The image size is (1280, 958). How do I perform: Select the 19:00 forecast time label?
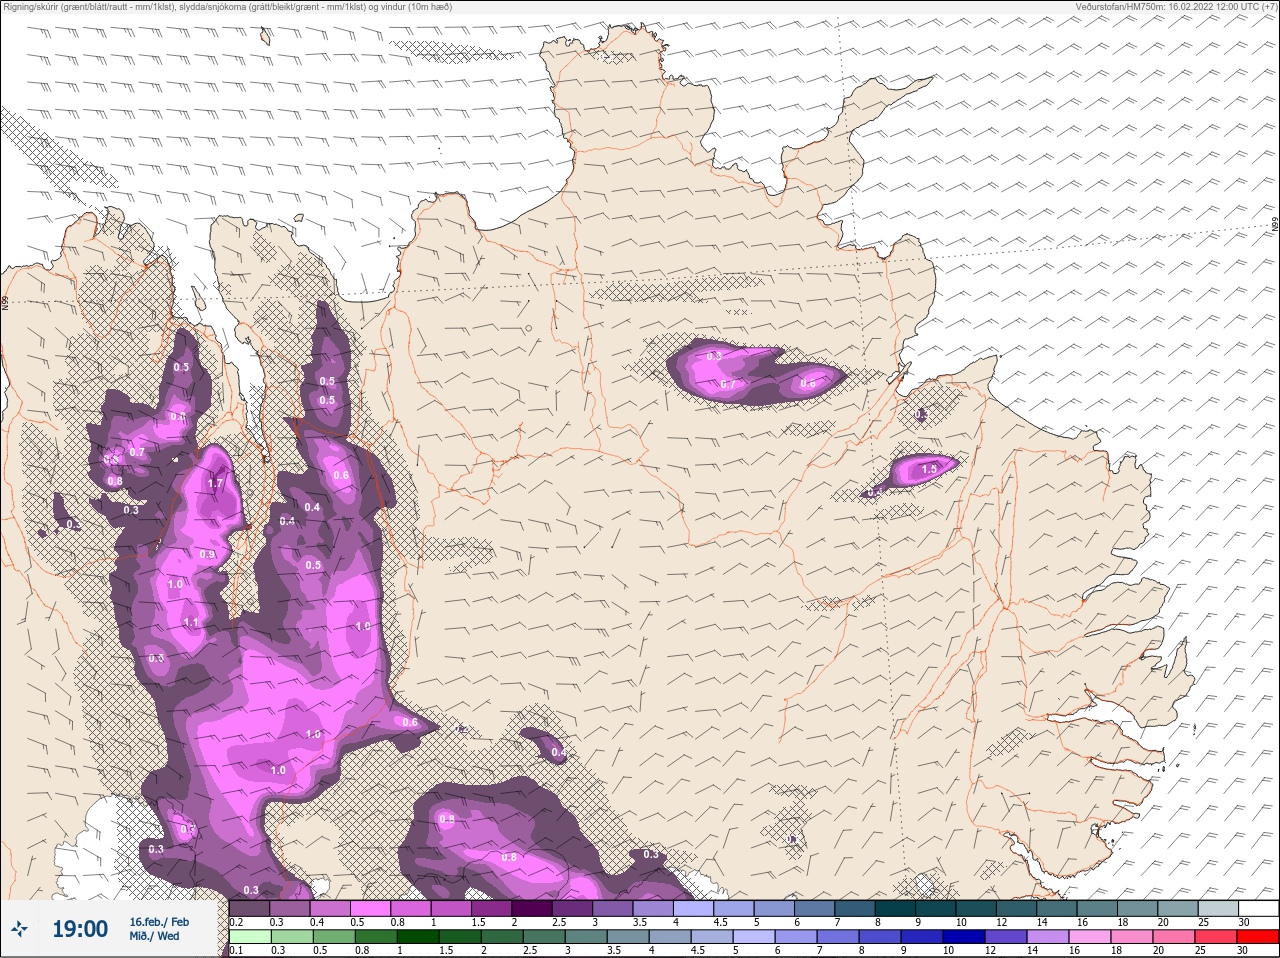pyautogui.click(x=80, y=929)
